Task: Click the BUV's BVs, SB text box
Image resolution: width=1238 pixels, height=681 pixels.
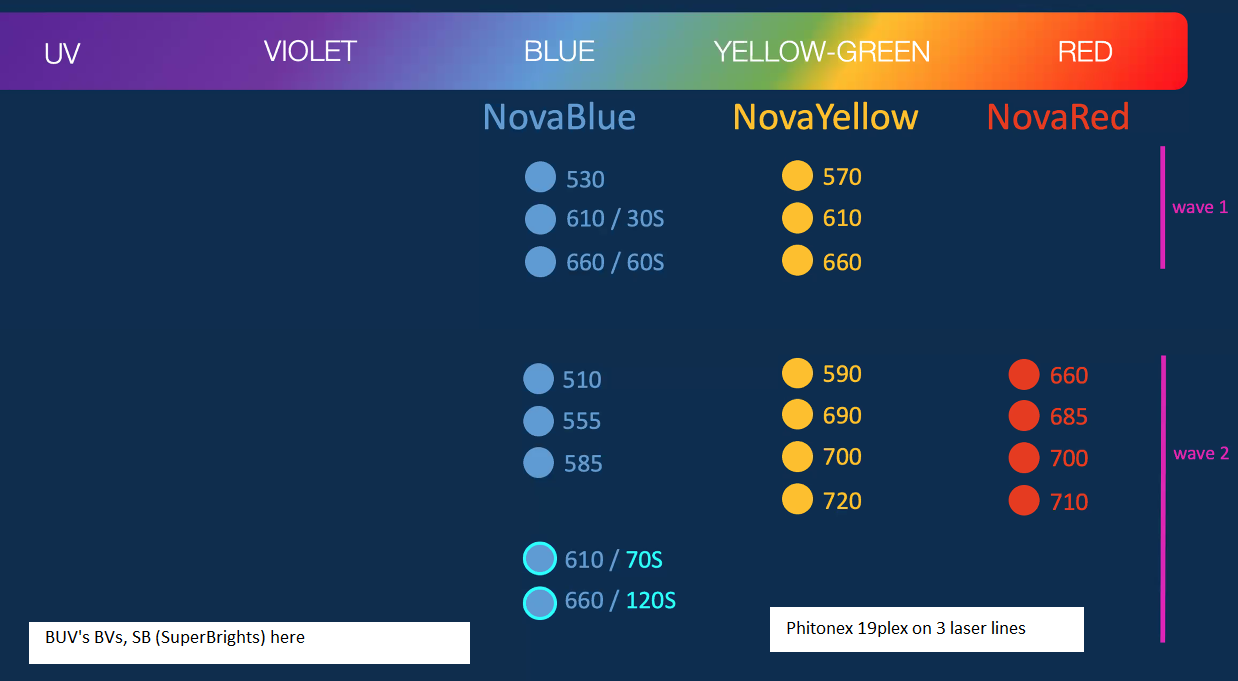Action: [249, 642]
